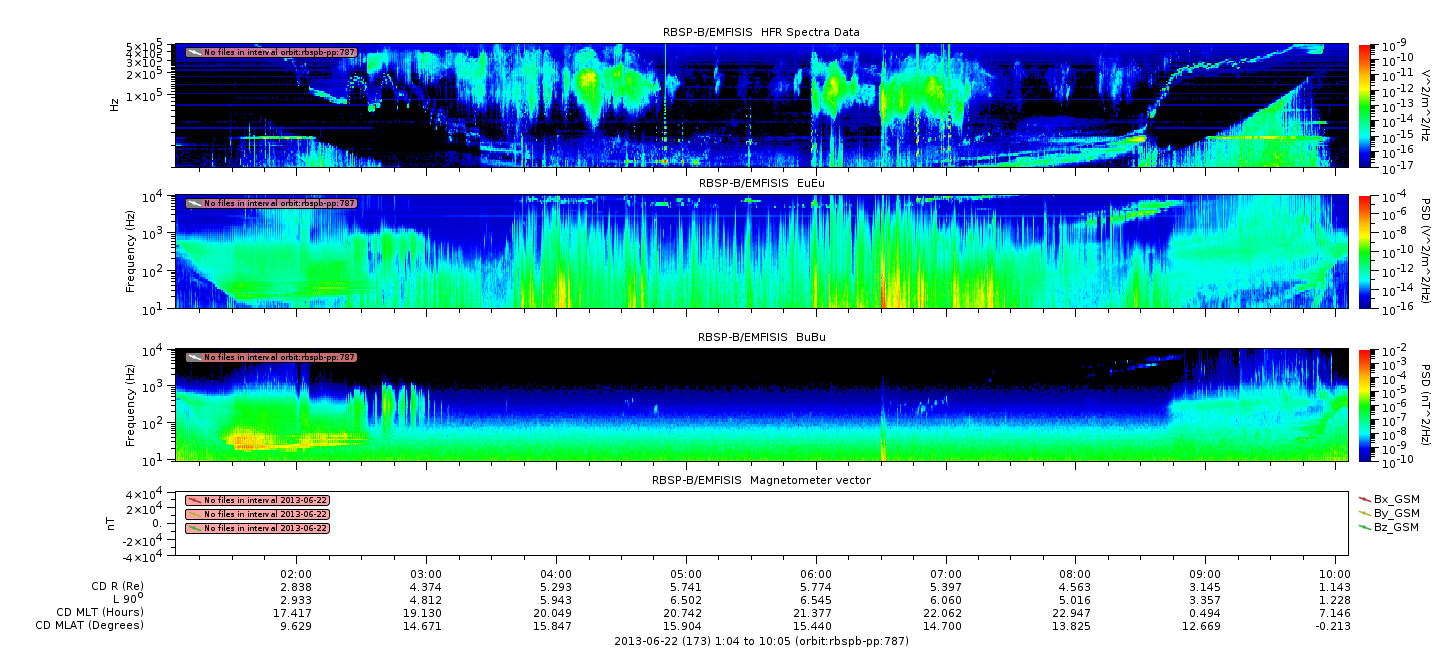Click the EuEu PSD color bar

(x=1365, y=252)
